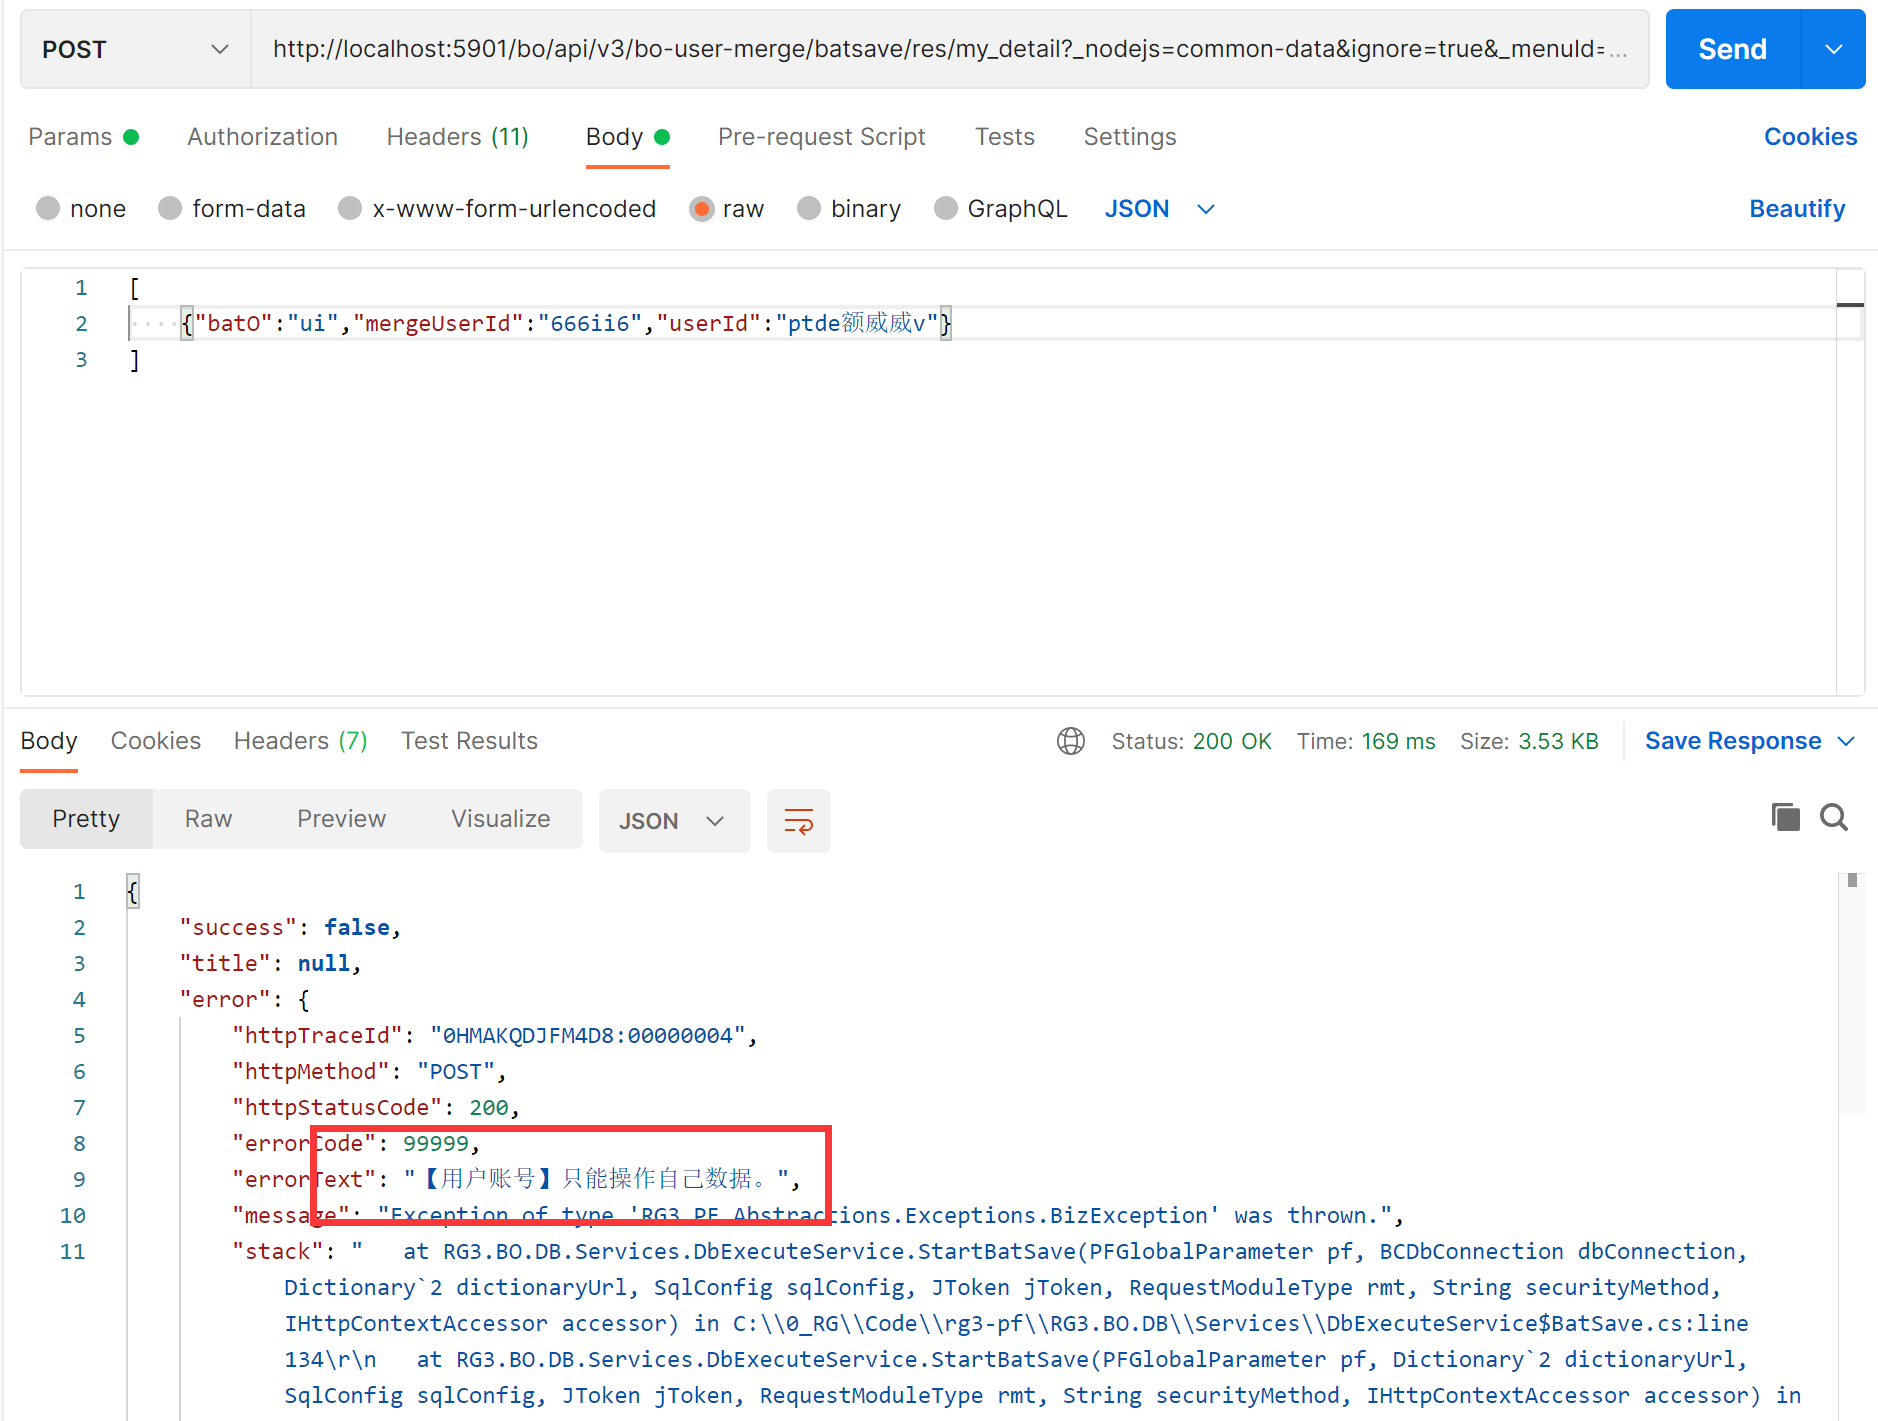Open the Send options arrow
The width and height of the screenshot is (1878, 1421).
pos(1833,49)
